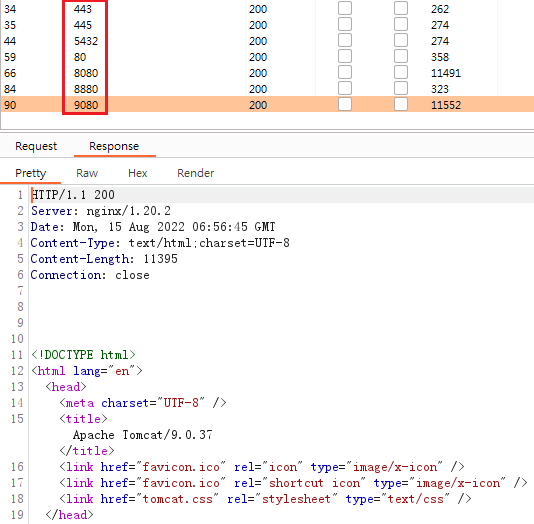
Task: Click request number 66
Action: point(10,73)
